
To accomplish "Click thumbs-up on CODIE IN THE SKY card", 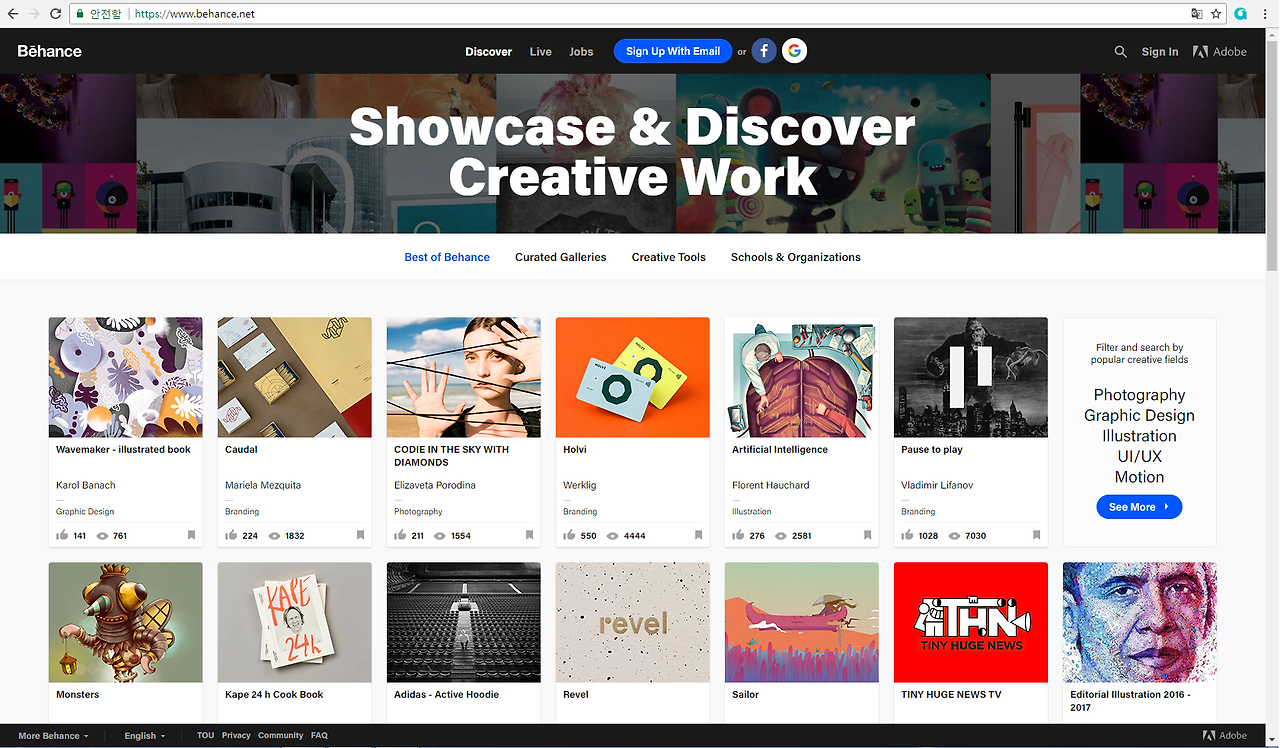I will 400,535.
